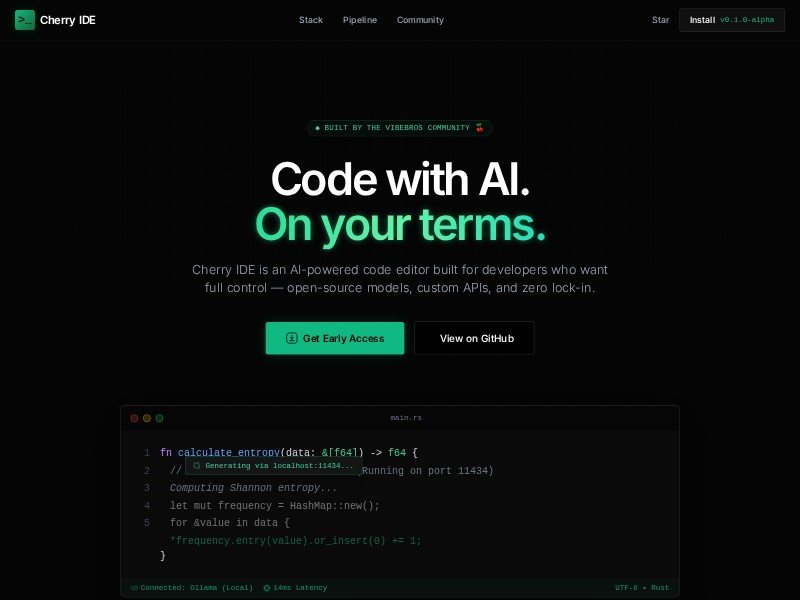This screenshot has width=800, height=600.
Task: Open the Stack section from the navbar
Action: [310, 20]
